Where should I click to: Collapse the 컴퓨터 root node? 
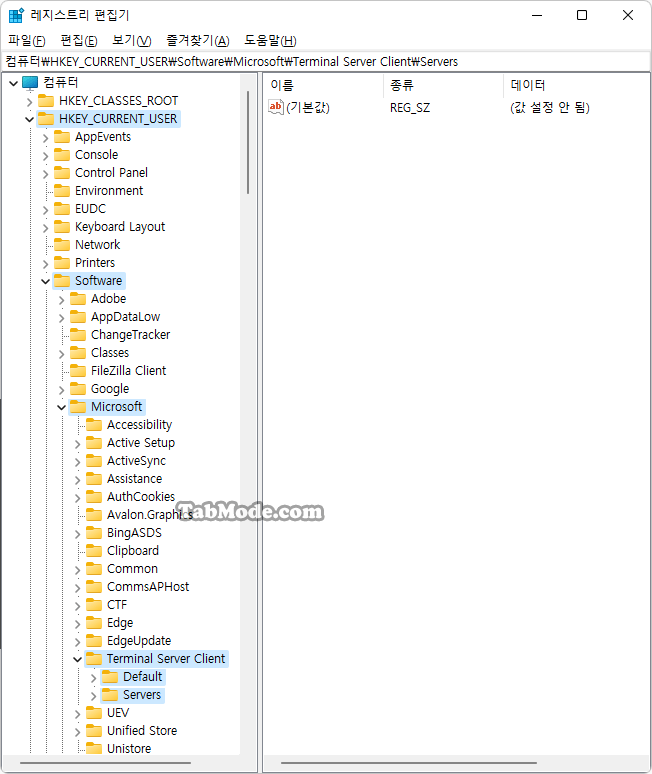click(14, 83)
